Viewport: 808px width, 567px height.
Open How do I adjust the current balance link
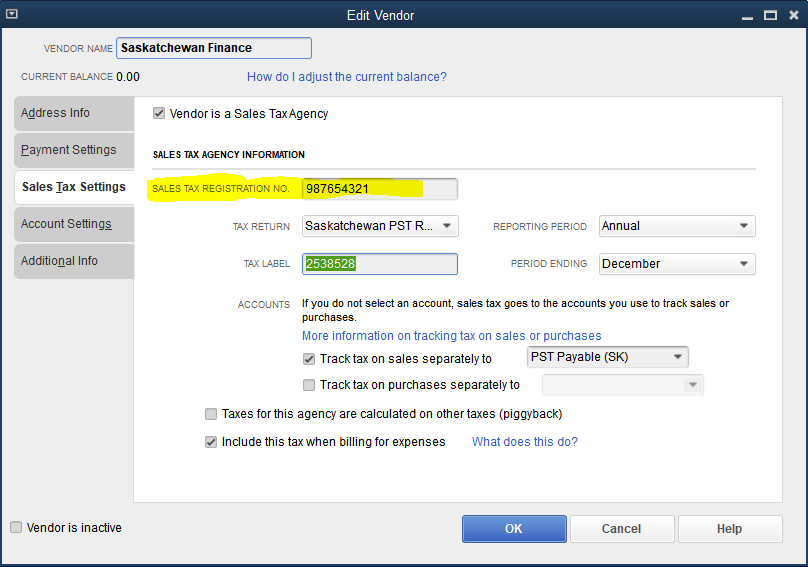pos(347,77)
